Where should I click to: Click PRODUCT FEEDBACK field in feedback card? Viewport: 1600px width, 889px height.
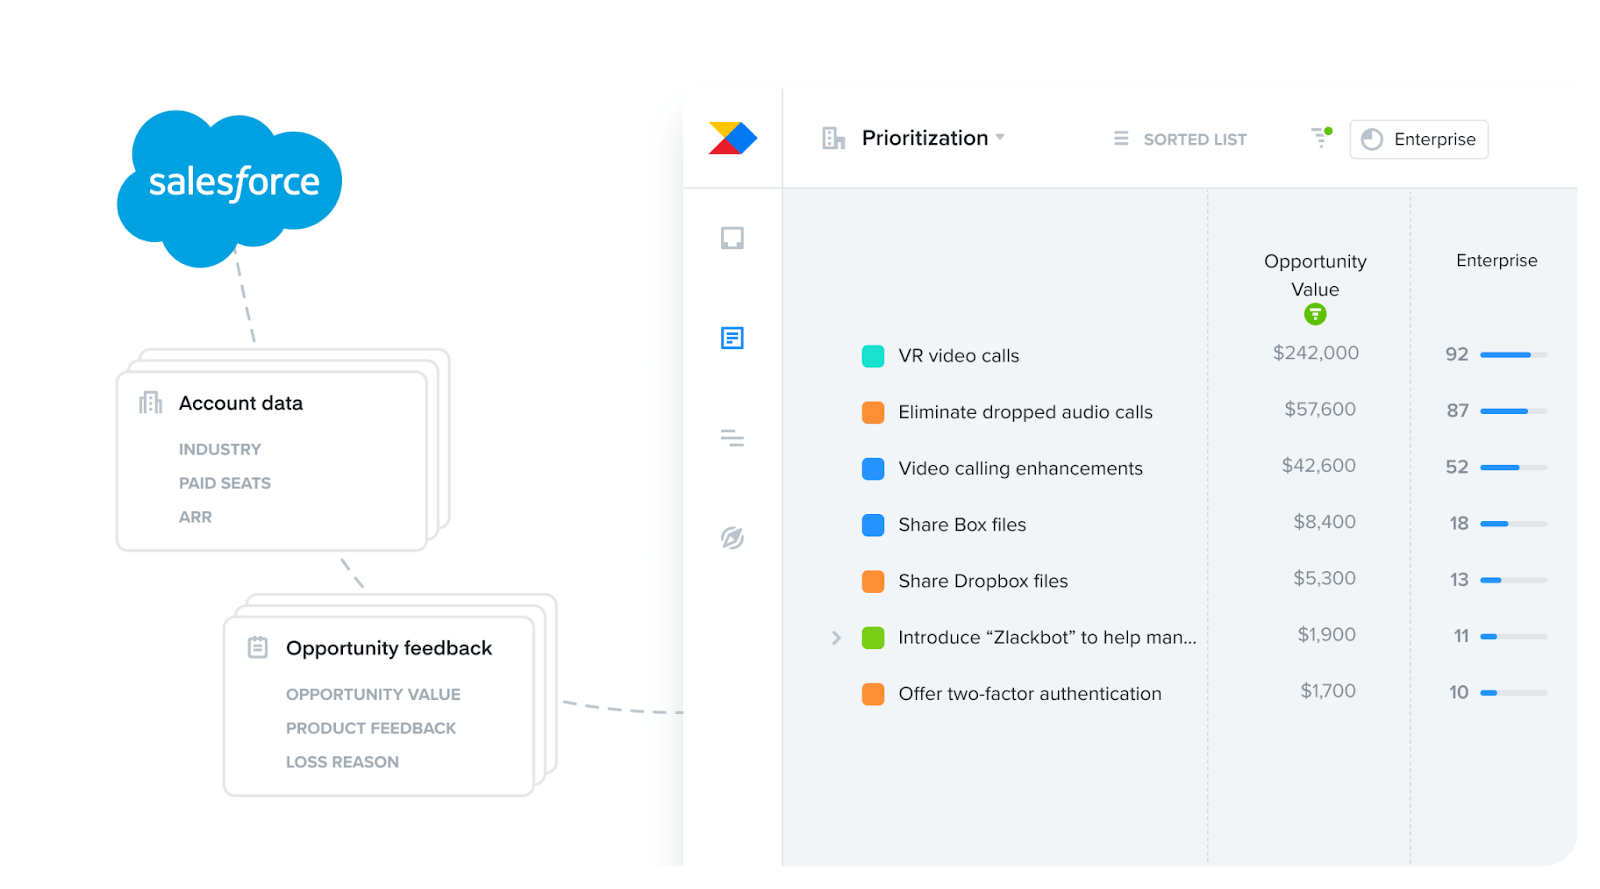[371, 728]
